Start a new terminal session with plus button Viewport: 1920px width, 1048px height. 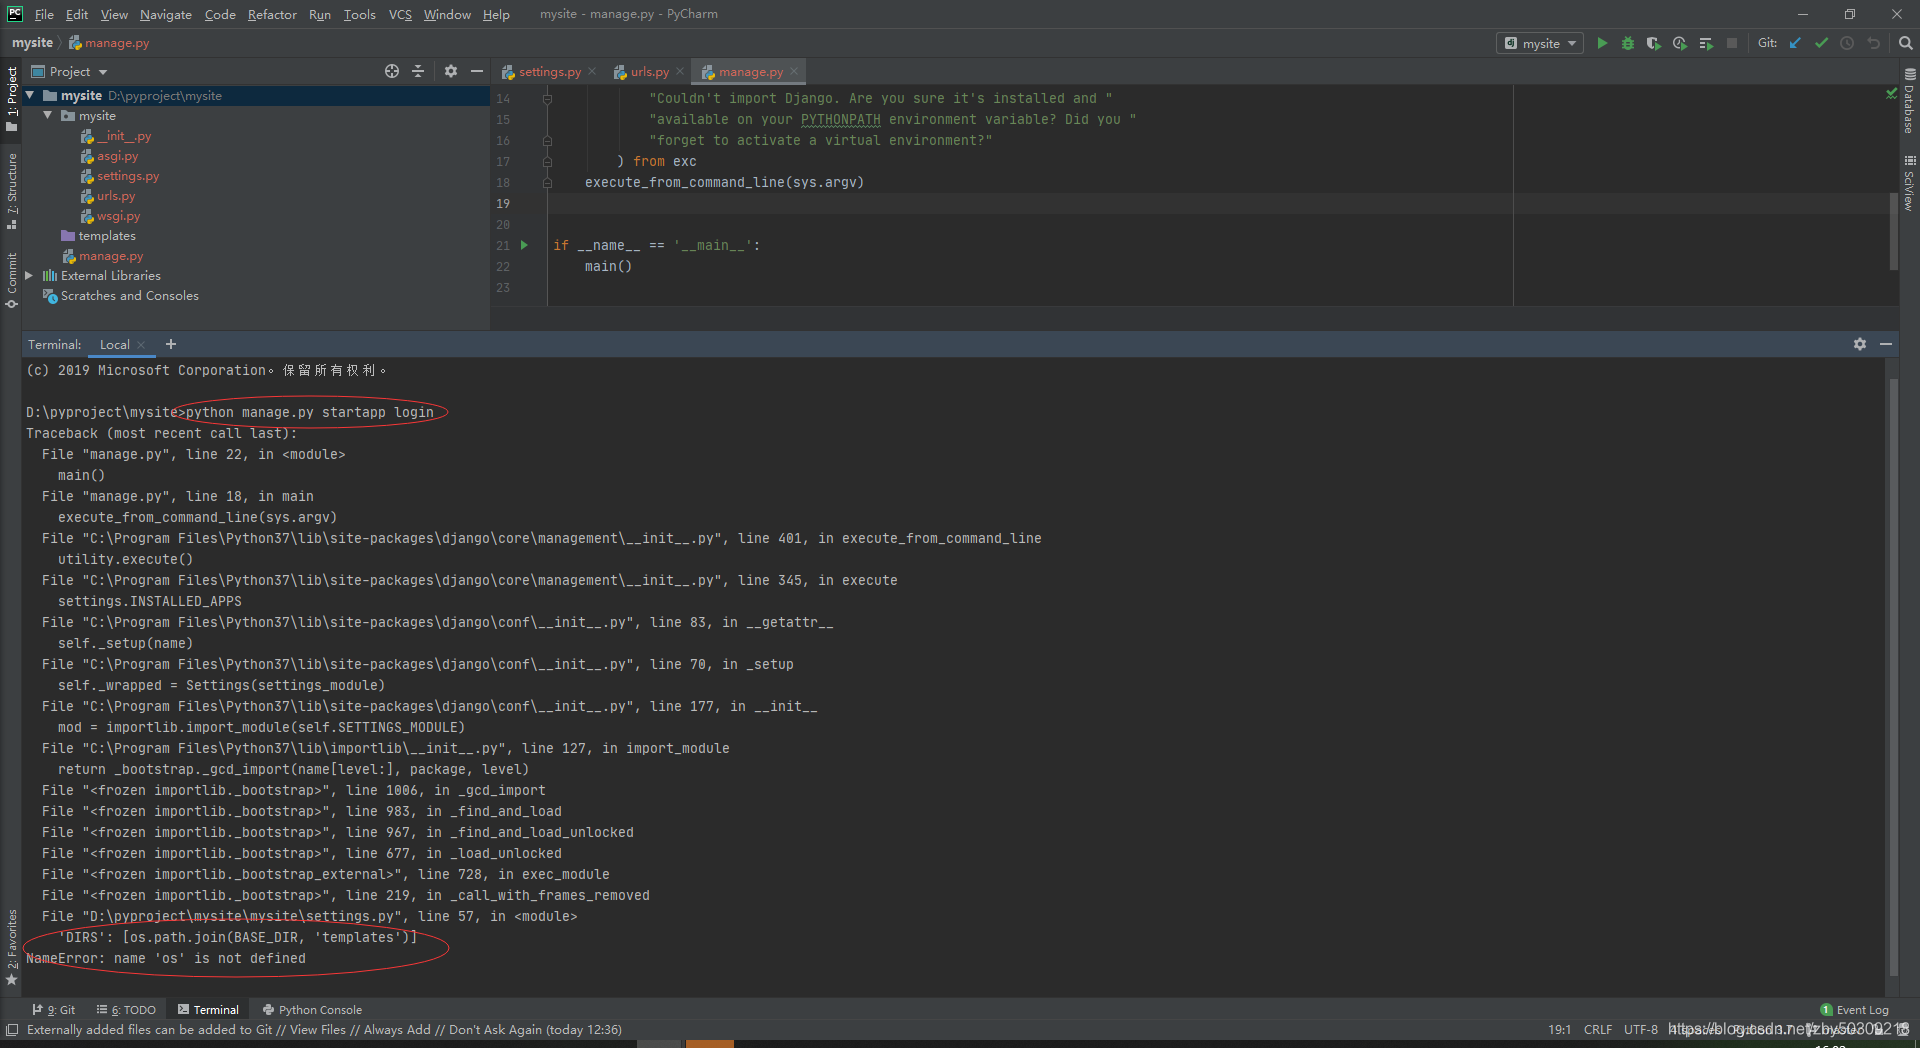170,344
